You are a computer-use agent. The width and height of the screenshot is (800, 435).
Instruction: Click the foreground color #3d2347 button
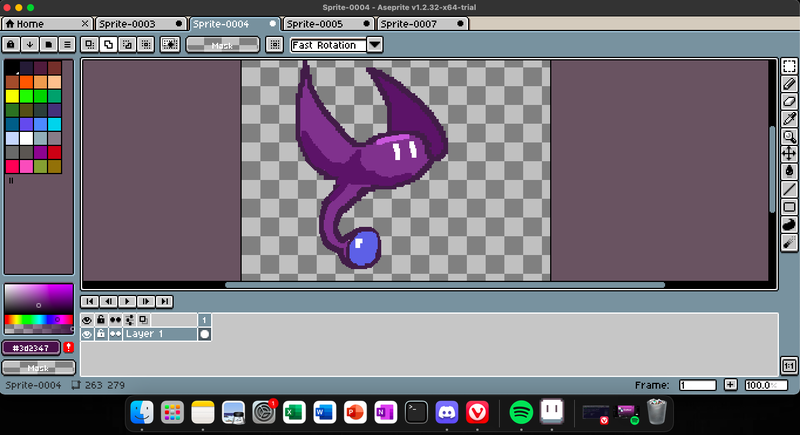click(31, 348)
